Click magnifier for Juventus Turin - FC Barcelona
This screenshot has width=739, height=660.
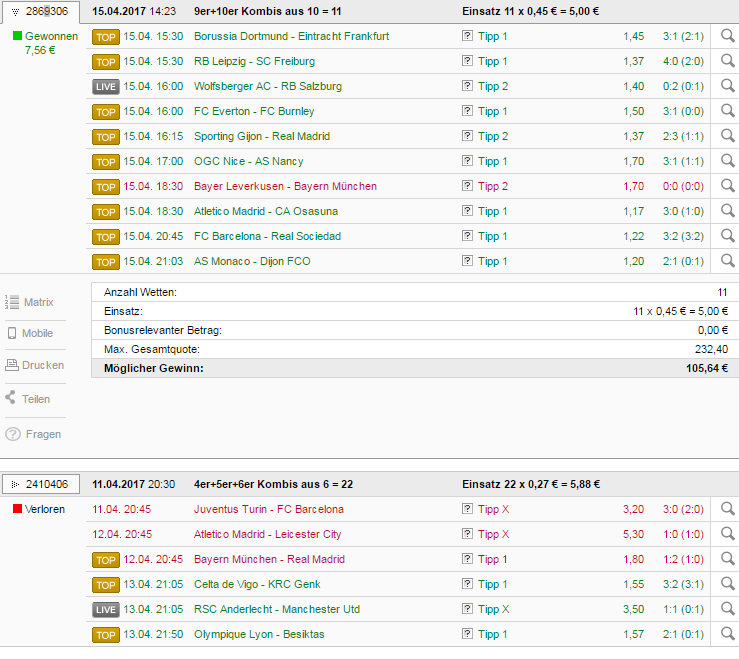(x=728, y=509)
